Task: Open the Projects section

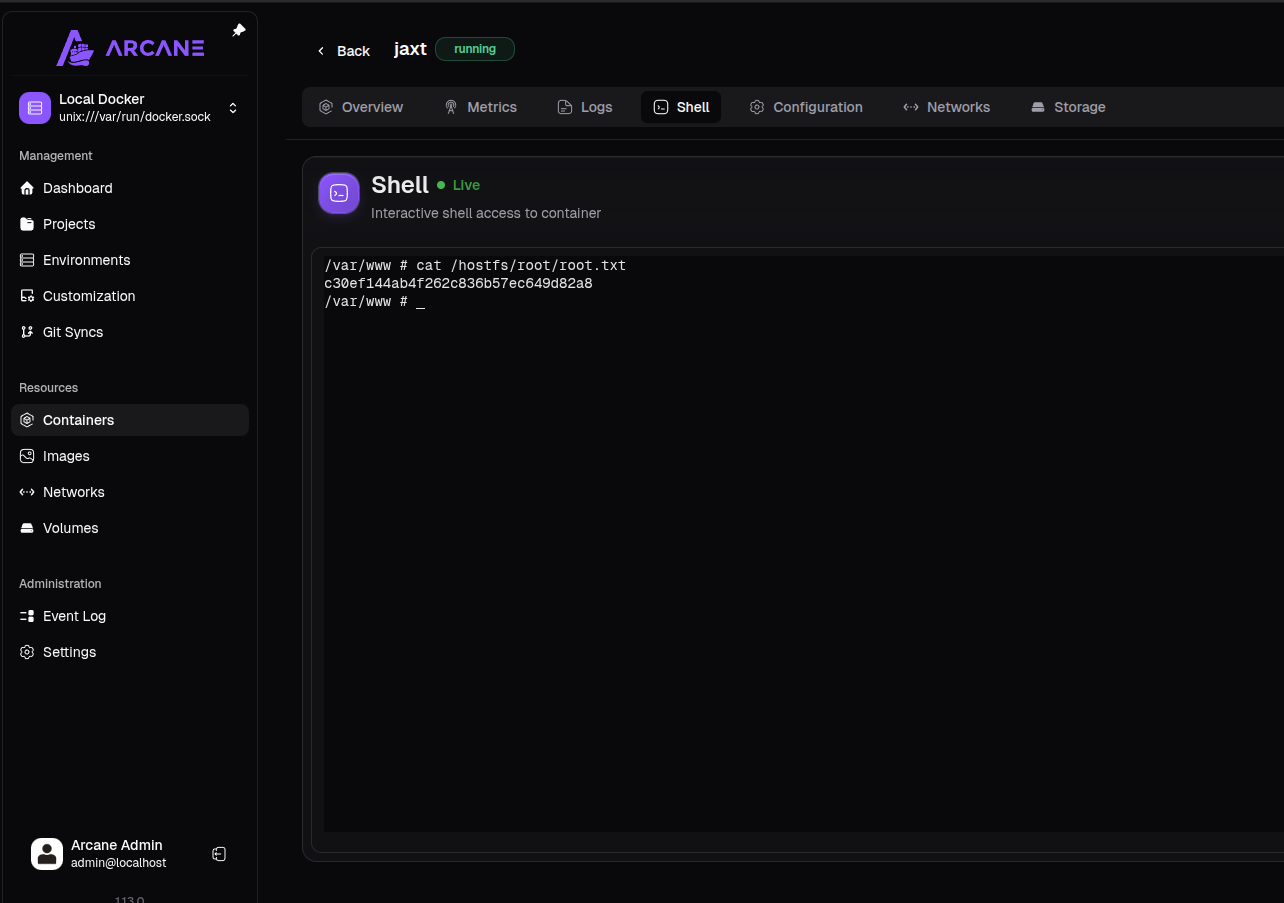Action: [130, 224]
